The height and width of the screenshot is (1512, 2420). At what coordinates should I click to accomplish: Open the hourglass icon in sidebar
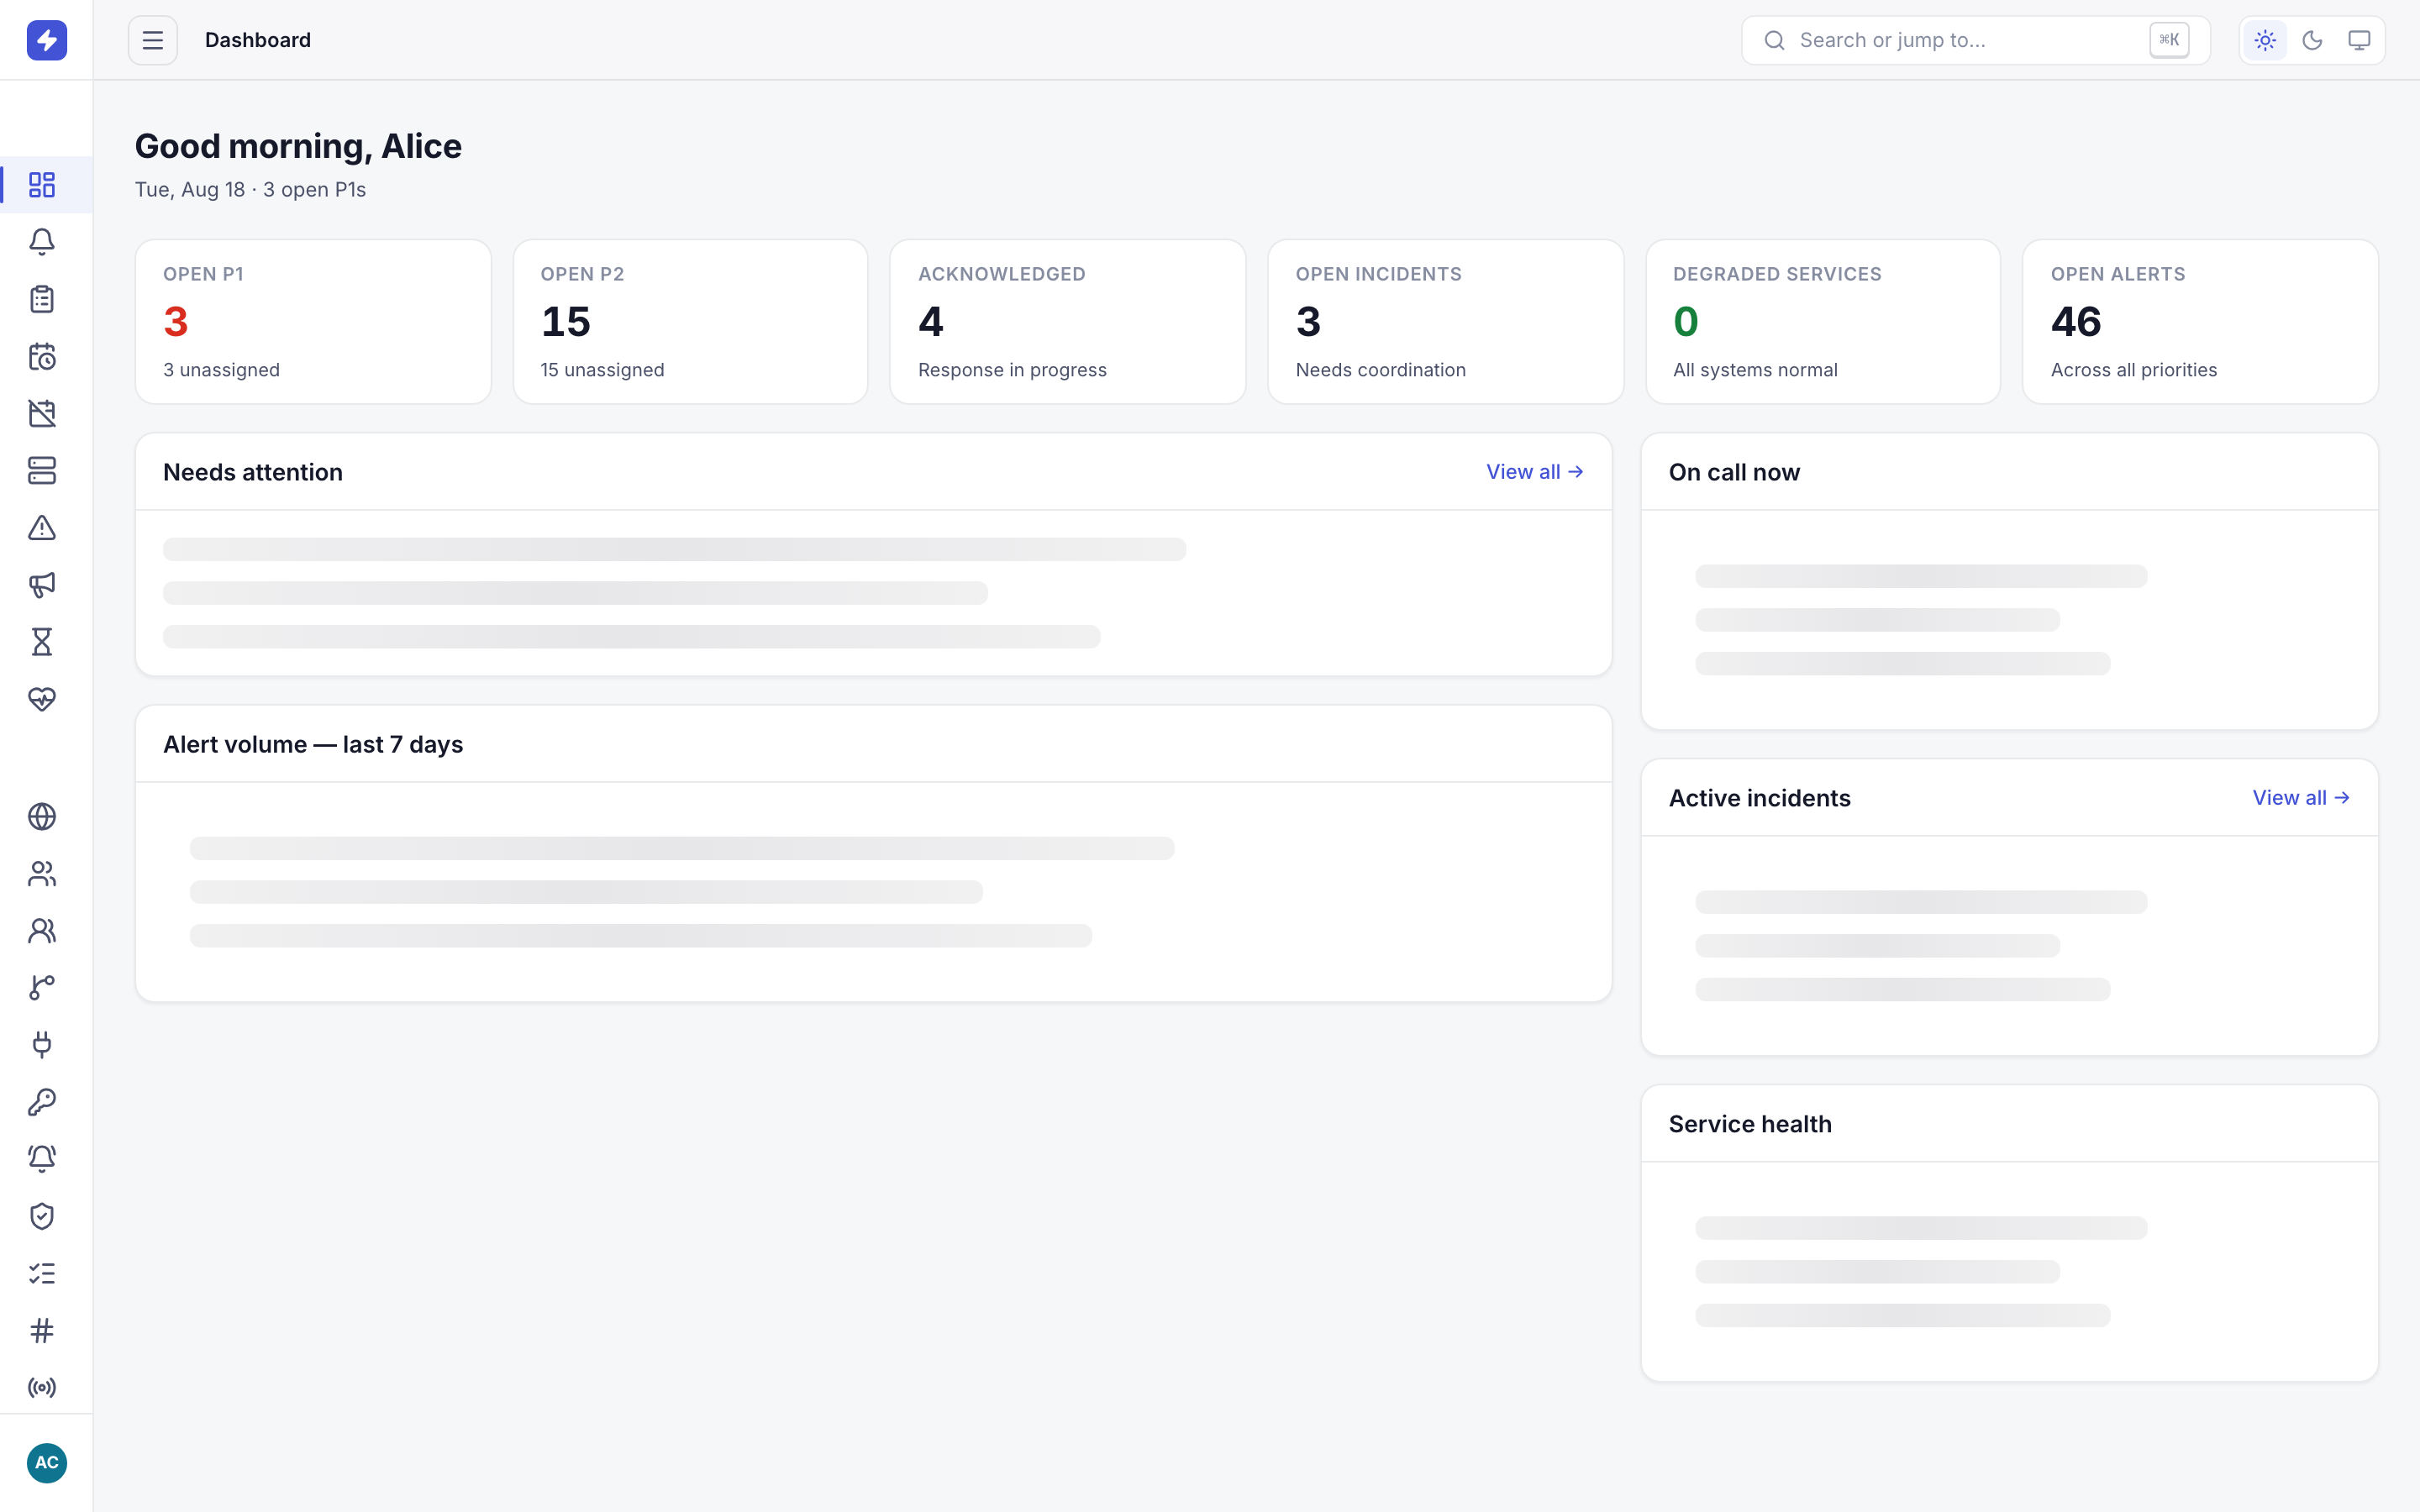pyautogui.click(x=42, y=641)
